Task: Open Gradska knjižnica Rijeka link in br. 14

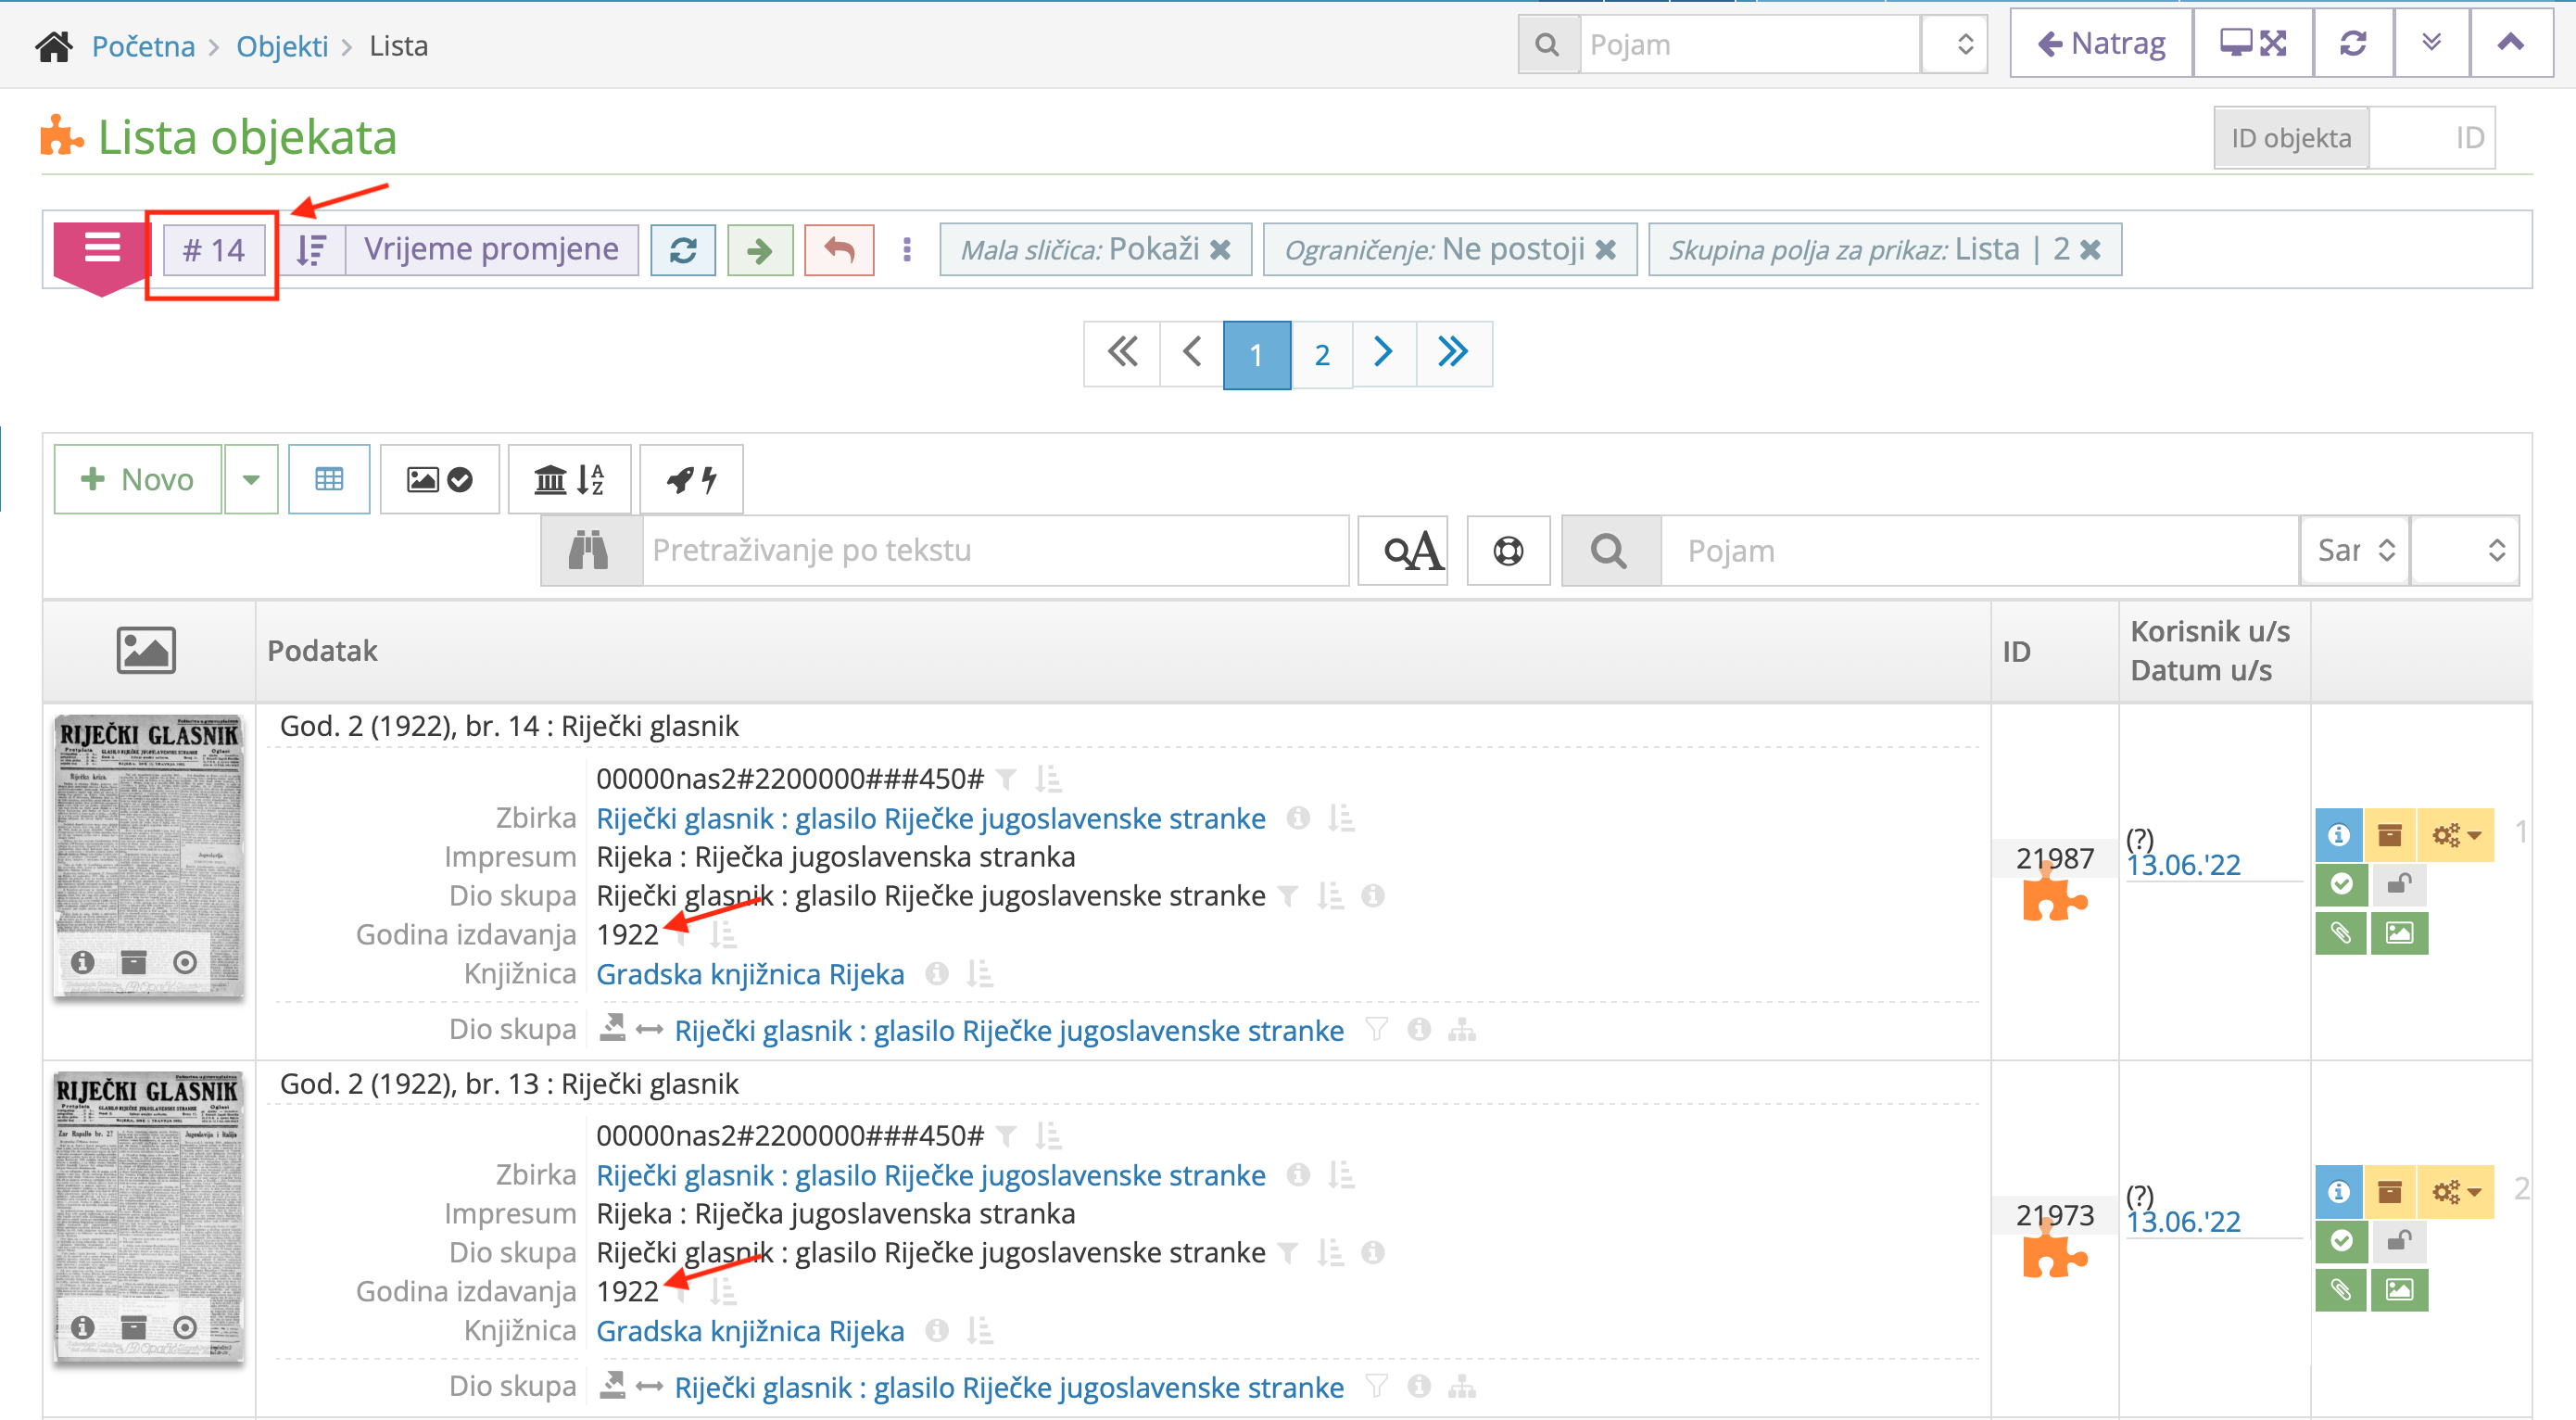Action: pos(750,974)
